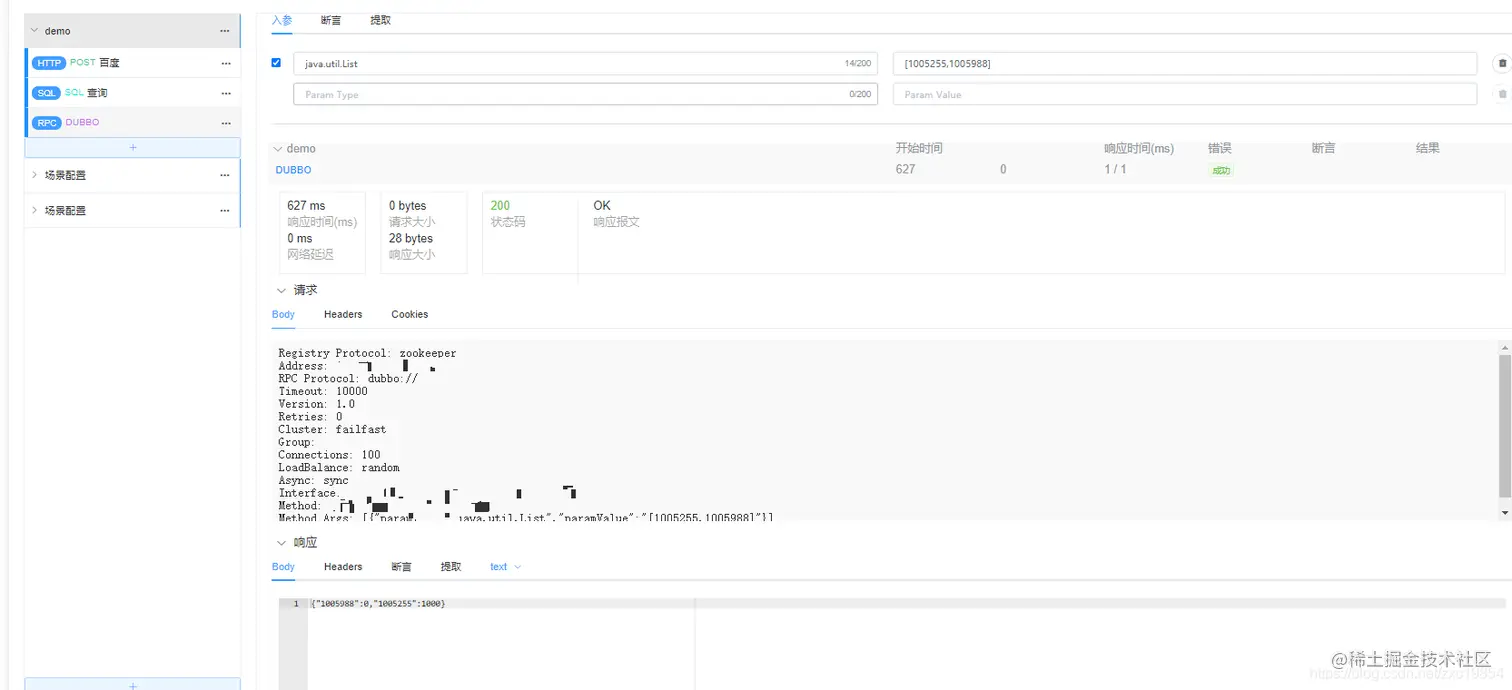Click the request body scrollbar thumb
The height and width of the screenshot is (690, 1512).
point(1505,425)
